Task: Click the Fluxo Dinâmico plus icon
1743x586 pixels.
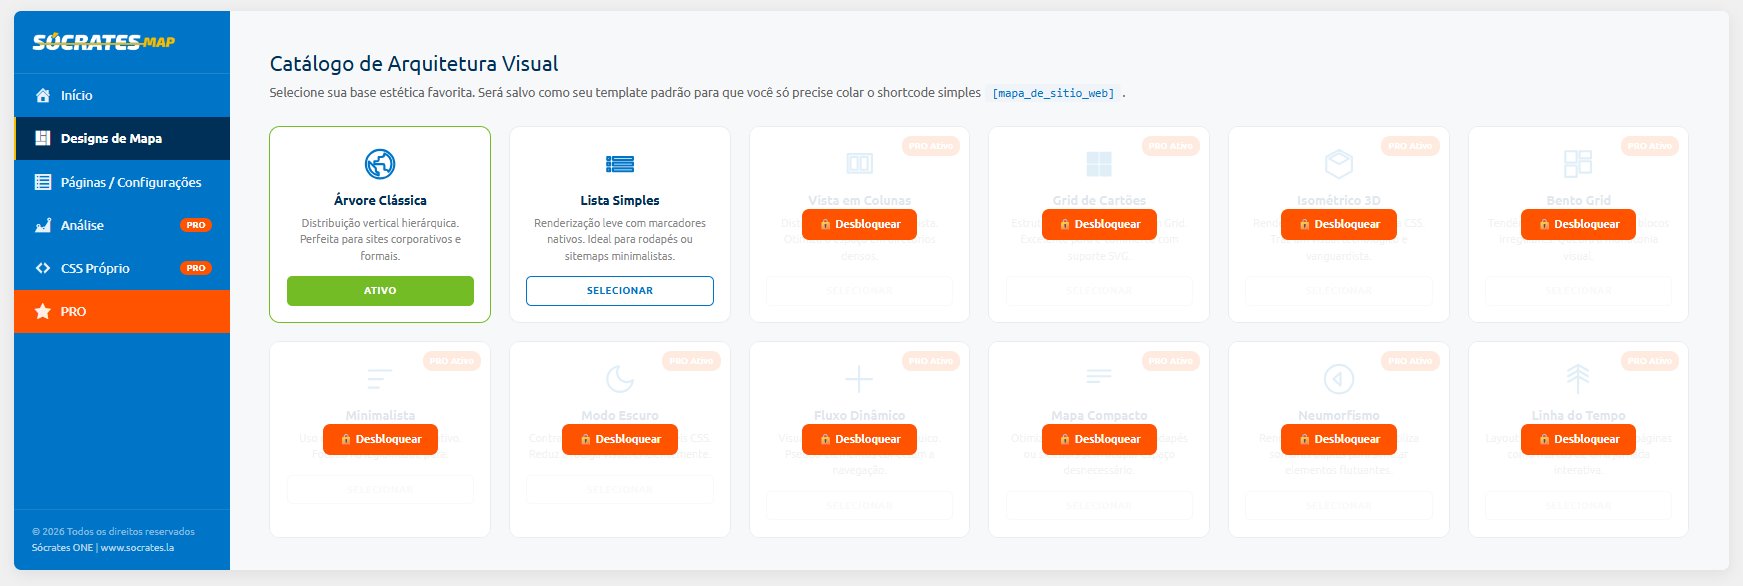Action: click(858, 378)
